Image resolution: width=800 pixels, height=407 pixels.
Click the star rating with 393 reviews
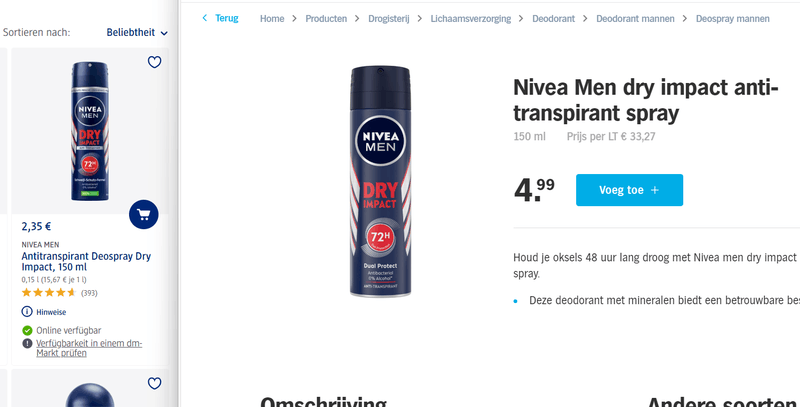(49, 293)
